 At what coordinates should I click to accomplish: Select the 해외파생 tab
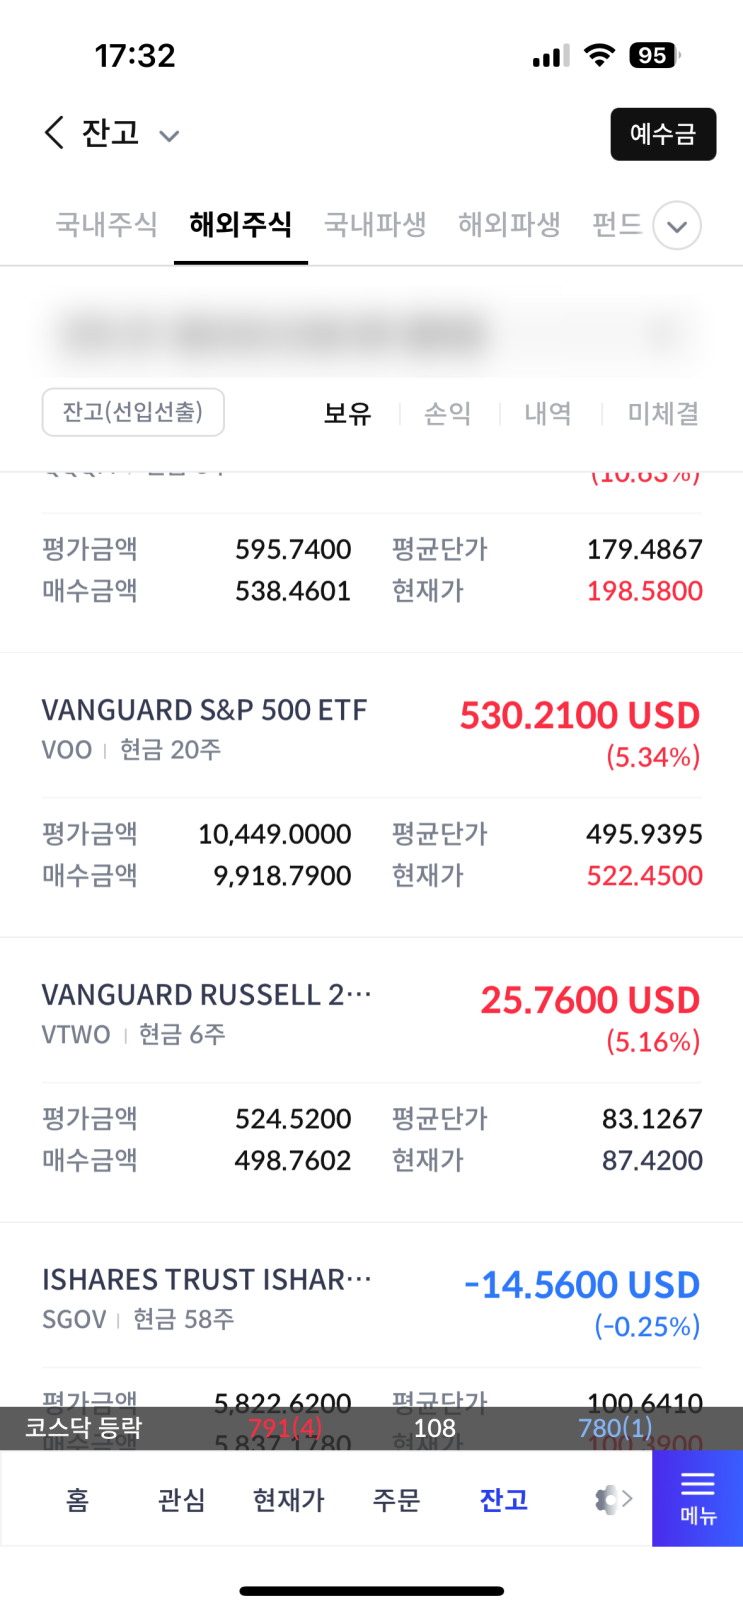click(509, 224)
